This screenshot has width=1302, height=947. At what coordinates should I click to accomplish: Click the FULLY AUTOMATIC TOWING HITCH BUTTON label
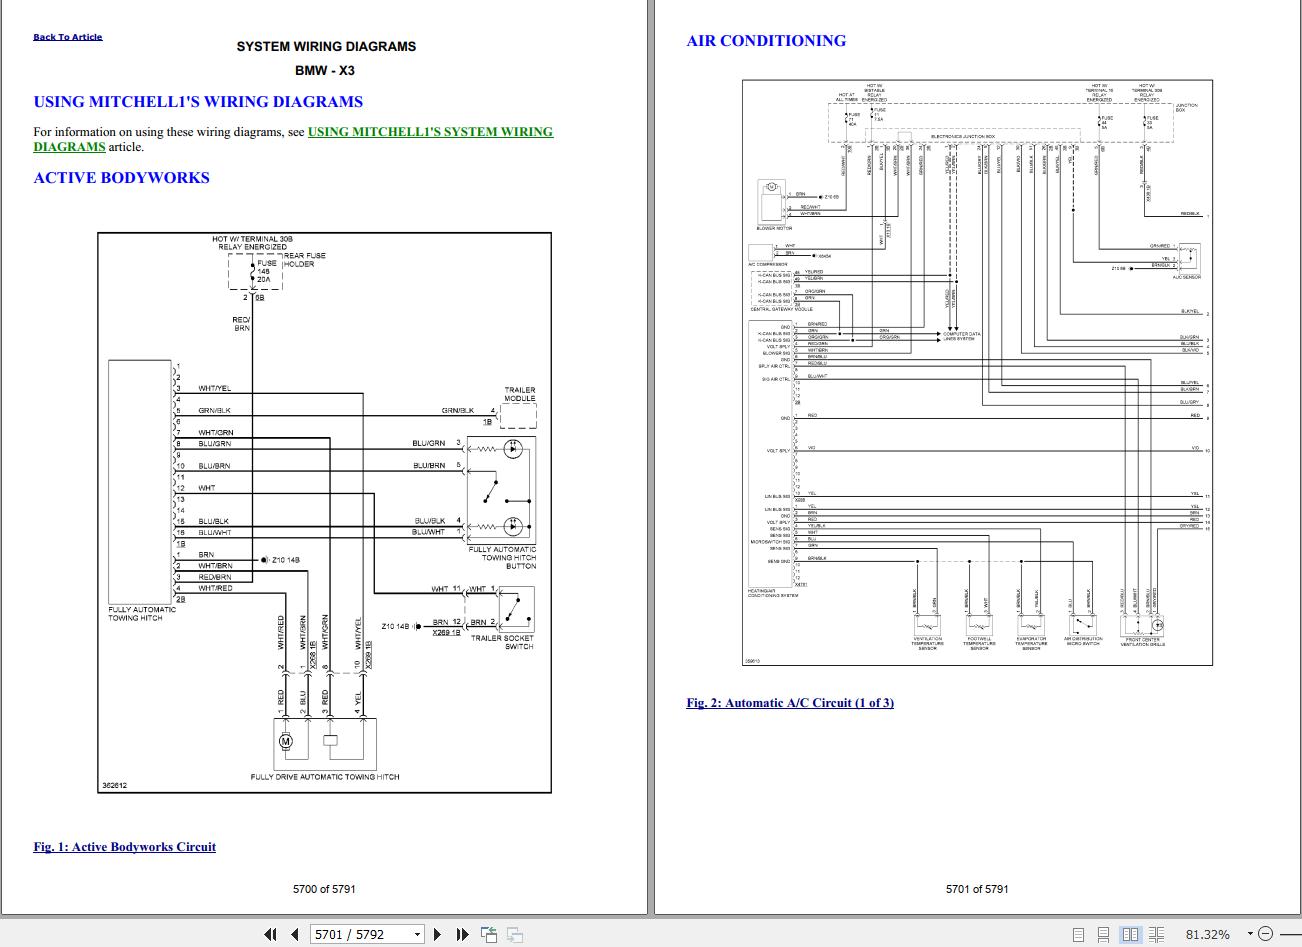(503, 558)
